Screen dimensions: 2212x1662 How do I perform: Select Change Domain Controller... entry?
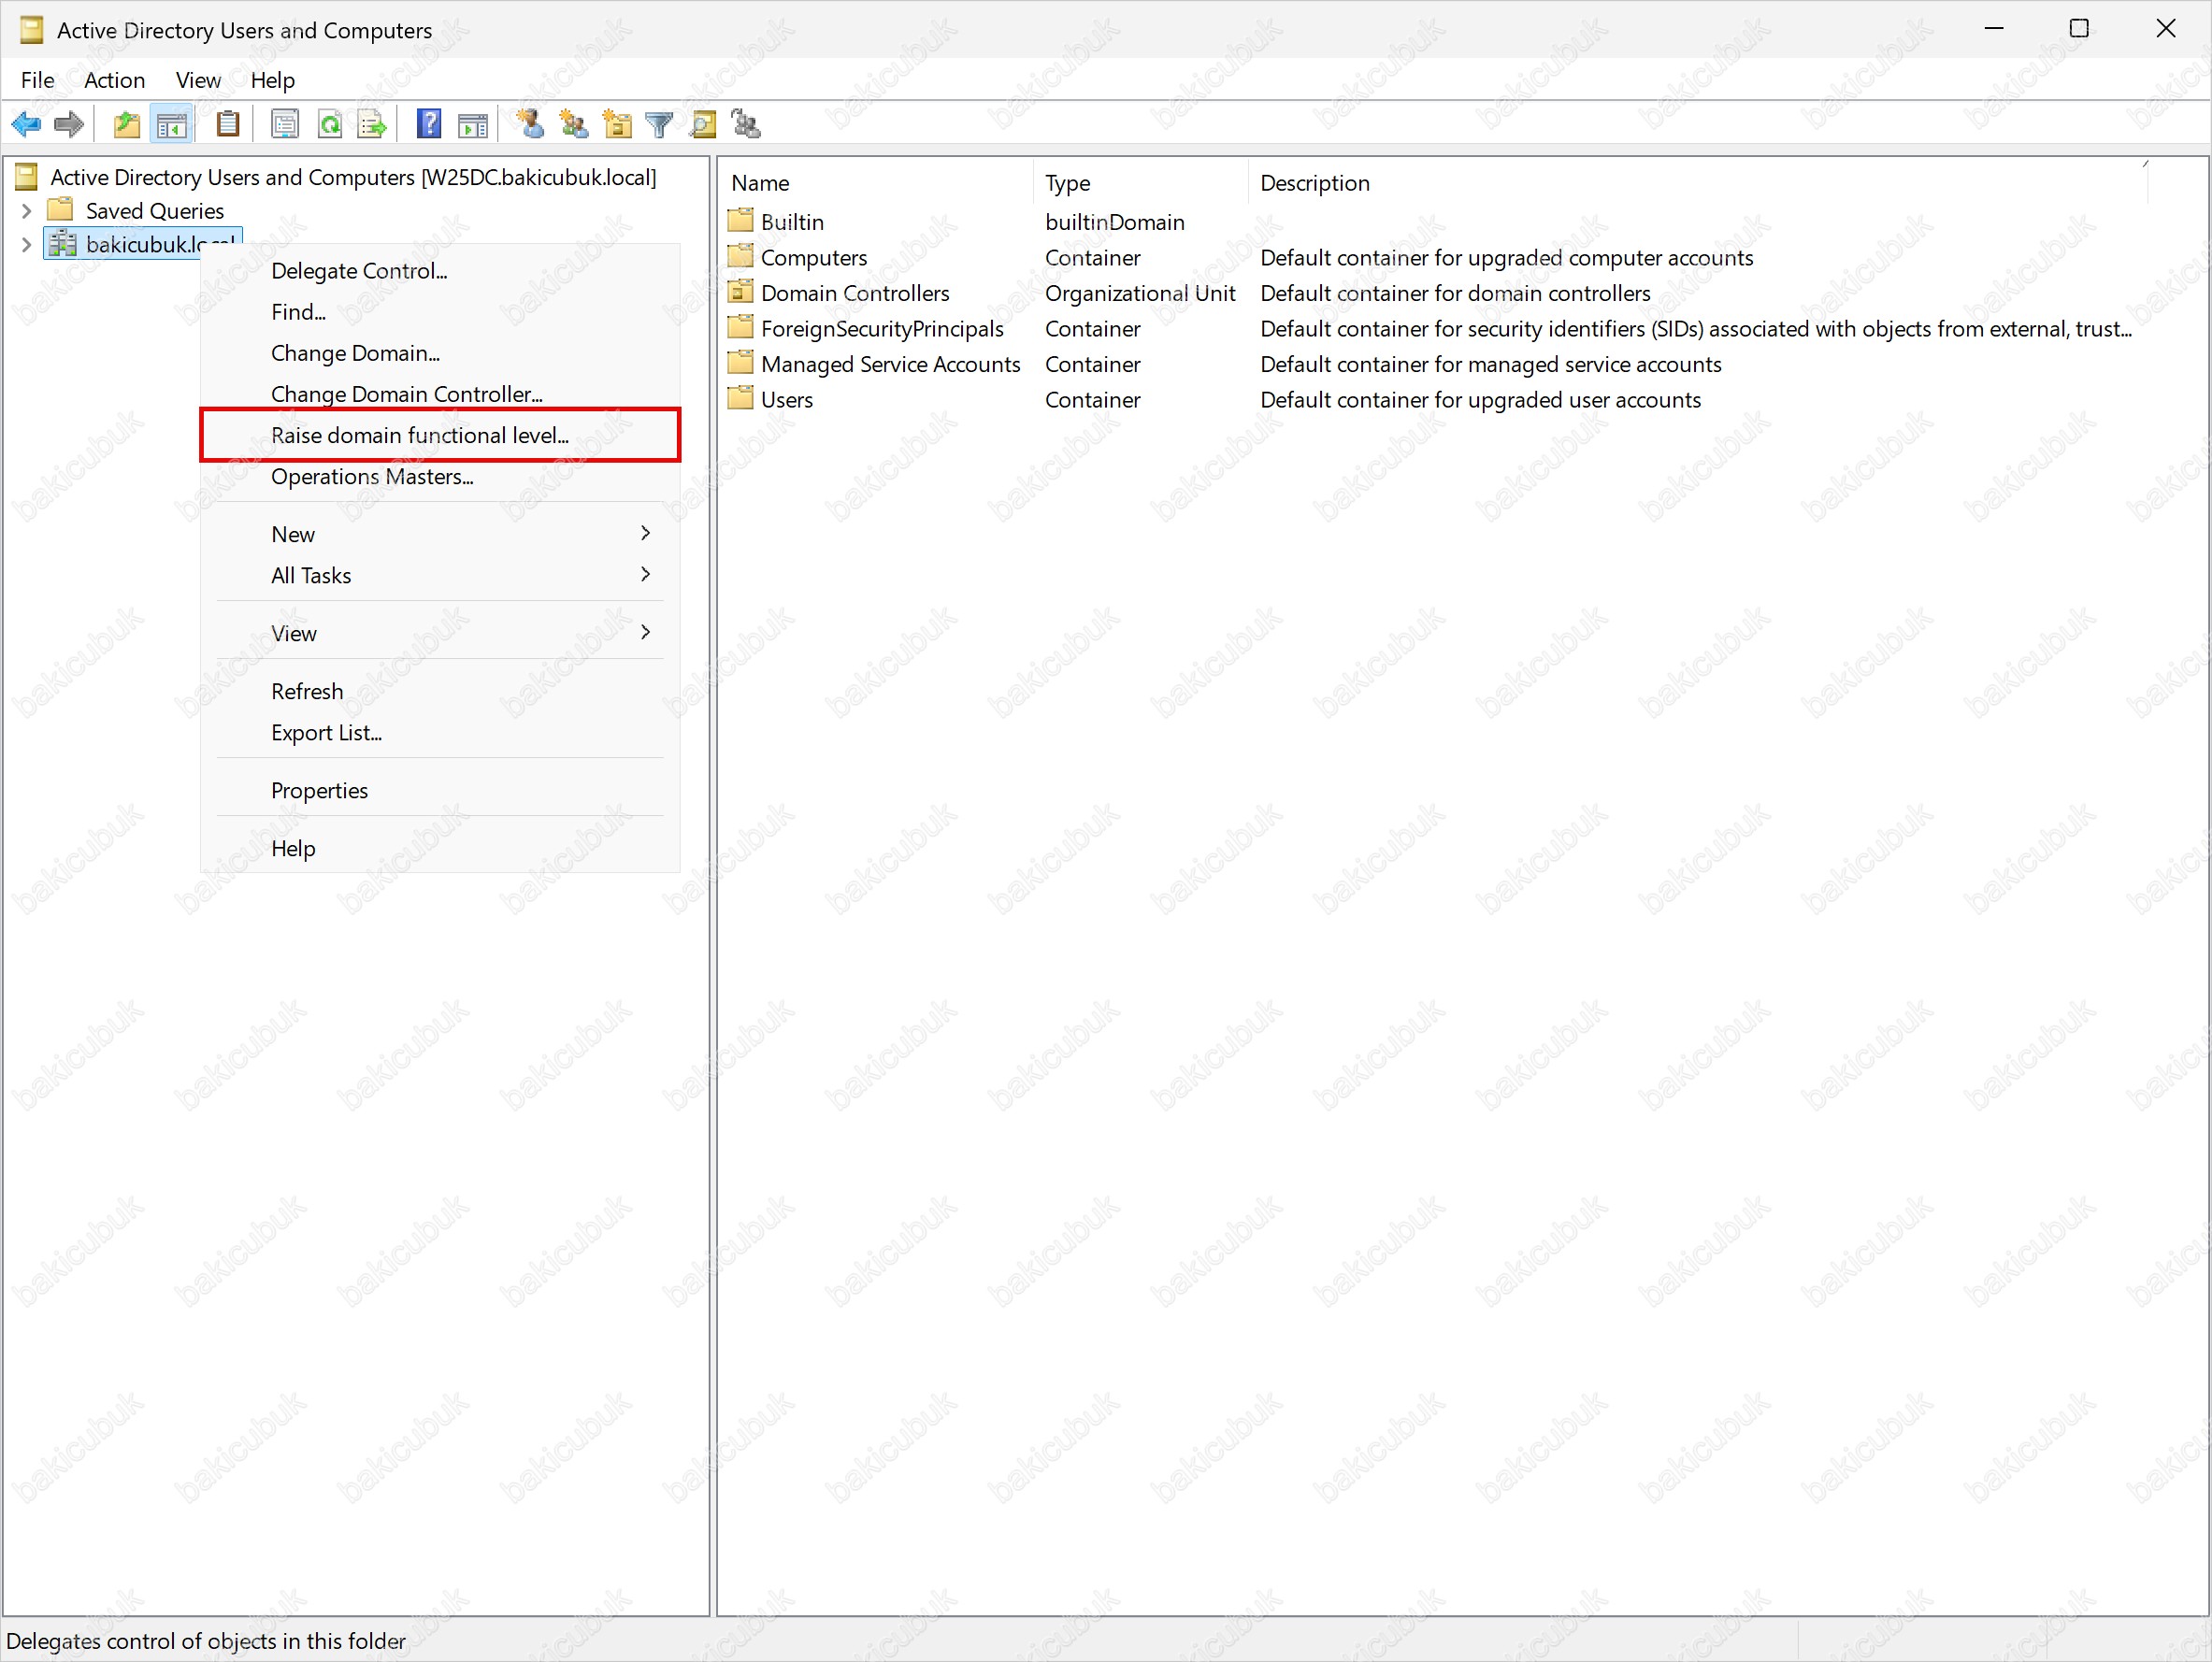click(440, 394)
